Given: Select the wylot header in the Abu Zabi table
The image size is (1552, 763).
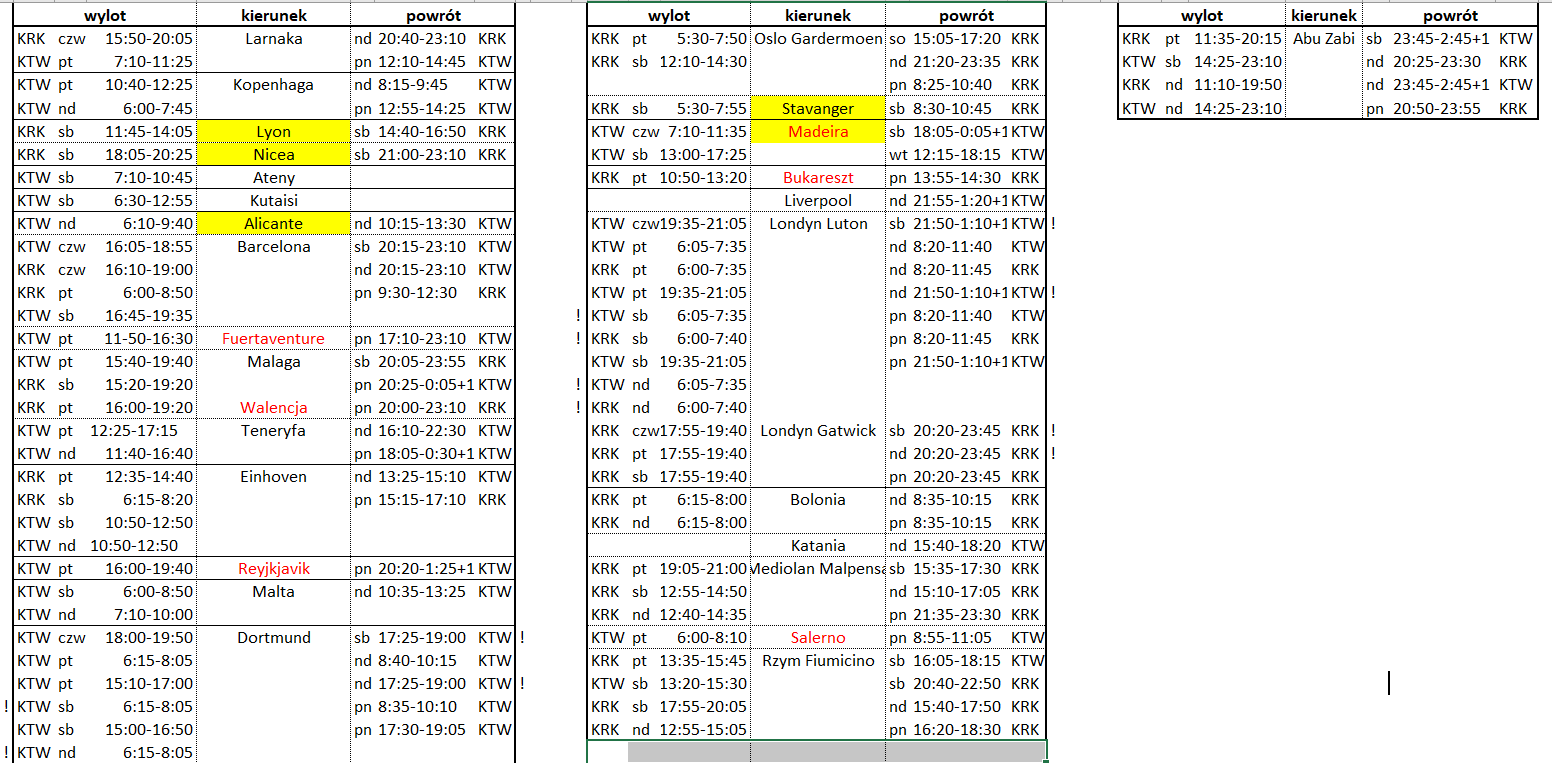Looking at the screenshot, I should point(1202,16).
